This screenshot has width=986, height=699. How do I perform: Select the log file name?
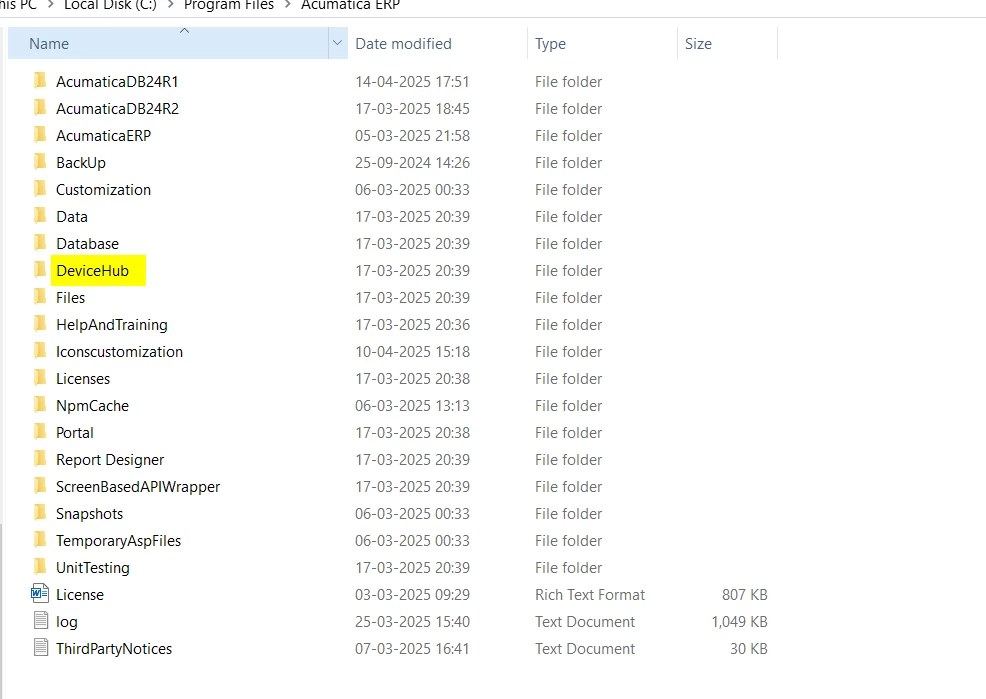[67, 622]
